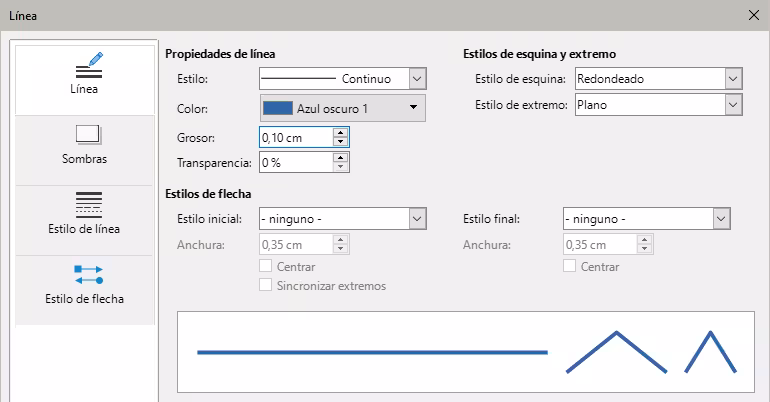Click the Redondeado corner style value
The height and width of the screenshot is (402, 770).
pos(610,79)
